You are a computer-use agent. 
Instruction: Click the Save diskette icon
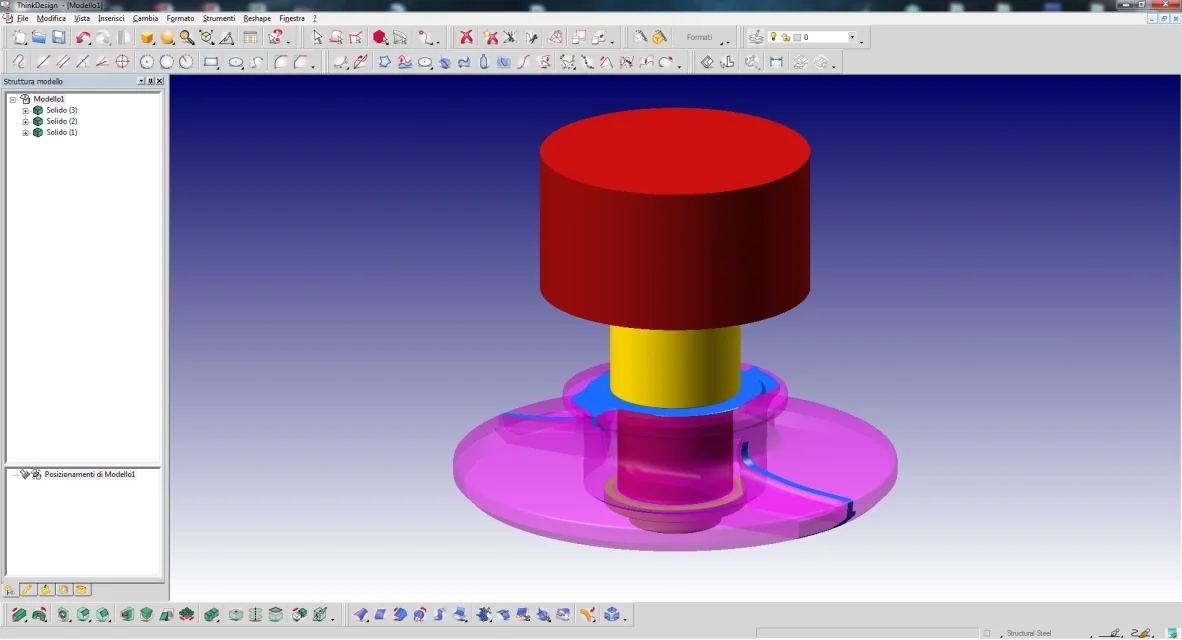tap(59, 38)
